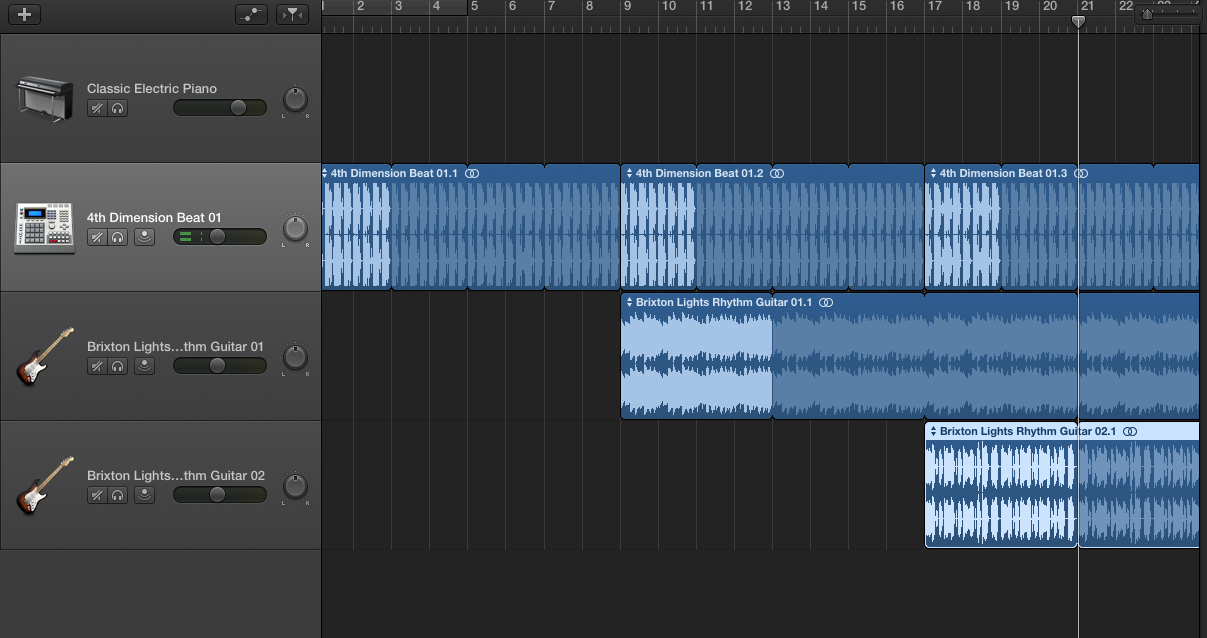Click bar 17 in the timeline ruler
Screen dimensions: 1207x638
click(x=935, y=7)
